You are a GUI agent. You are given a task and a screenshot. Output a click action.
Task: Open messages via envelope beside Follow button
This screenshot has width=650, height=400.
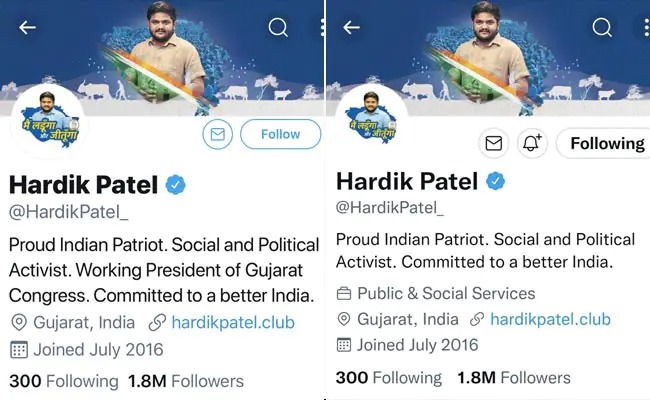217,134
